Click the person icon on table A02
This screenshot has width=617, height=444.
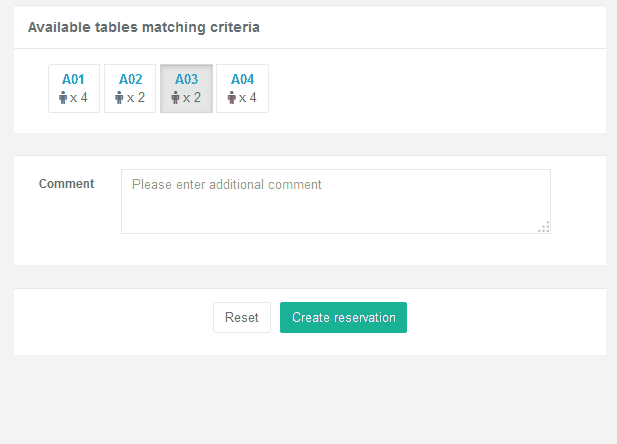pyautogui.click(x=119, y=98)
